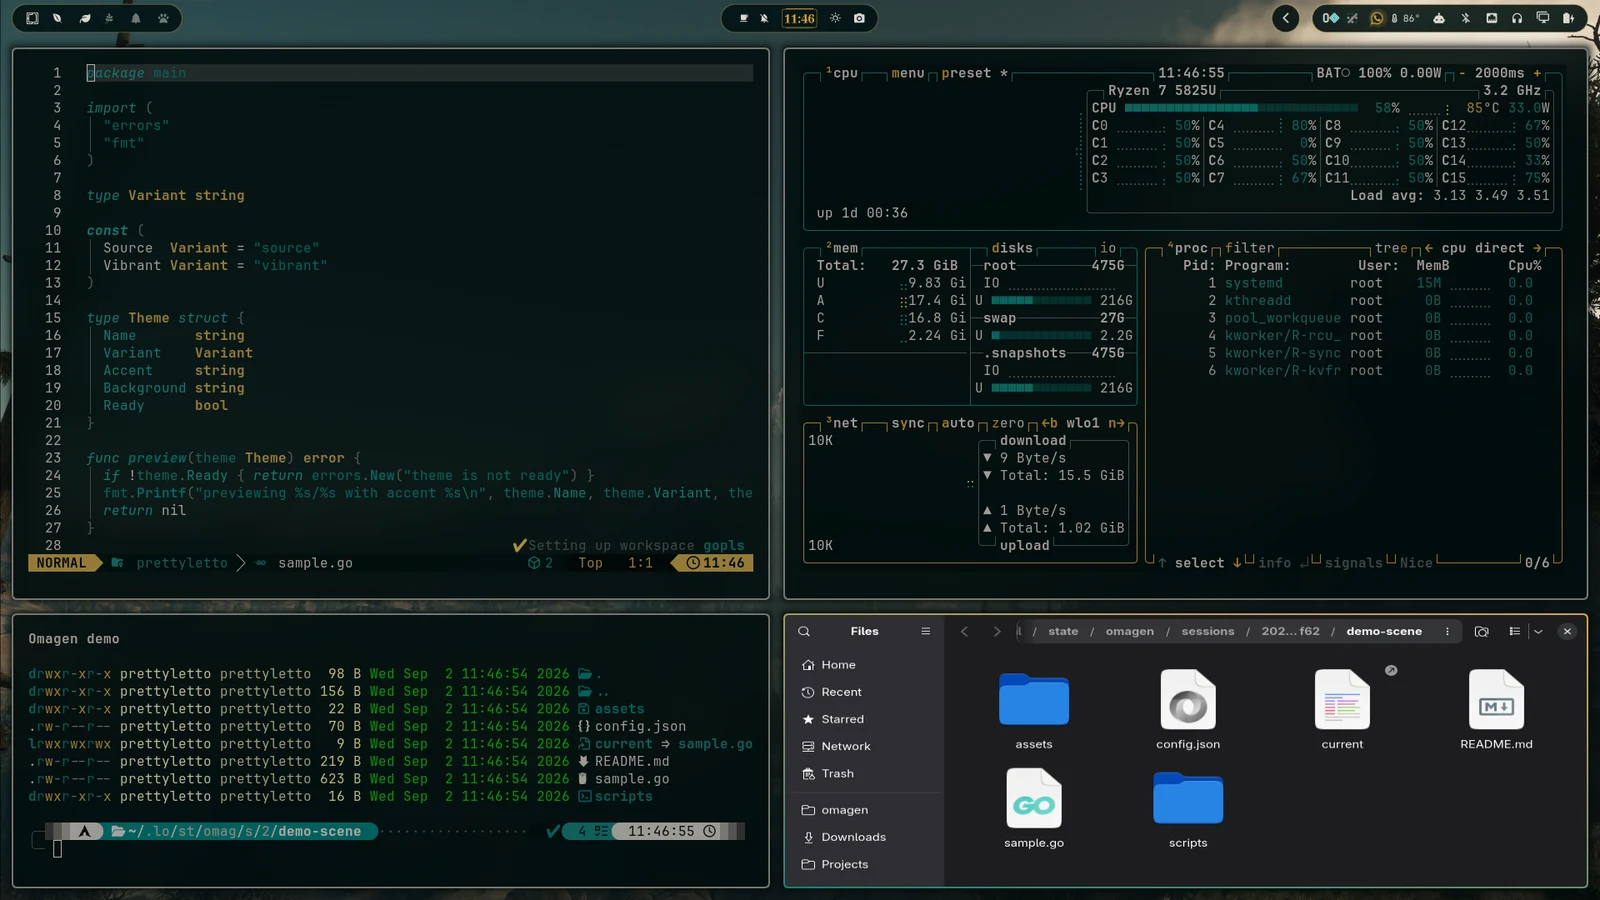Image resolution: width=1600 pixels, height=900 pixels.
Task: Click the 11:46 clock in top bar
Action: coord(799,18)
